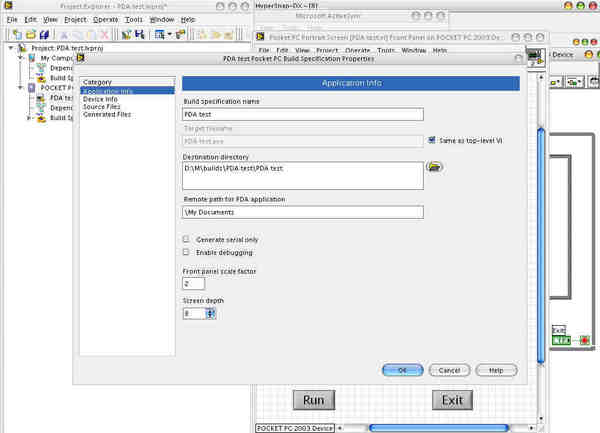Open Help menu in Project Explorer
This screenshot has width=600, height=433.
188,20
